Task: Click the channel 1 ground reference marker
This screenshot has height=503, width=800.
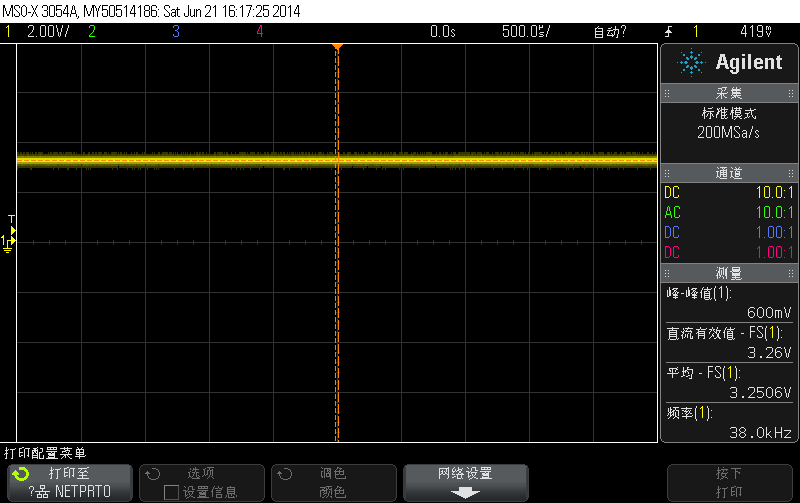Action: pos(7,243)
